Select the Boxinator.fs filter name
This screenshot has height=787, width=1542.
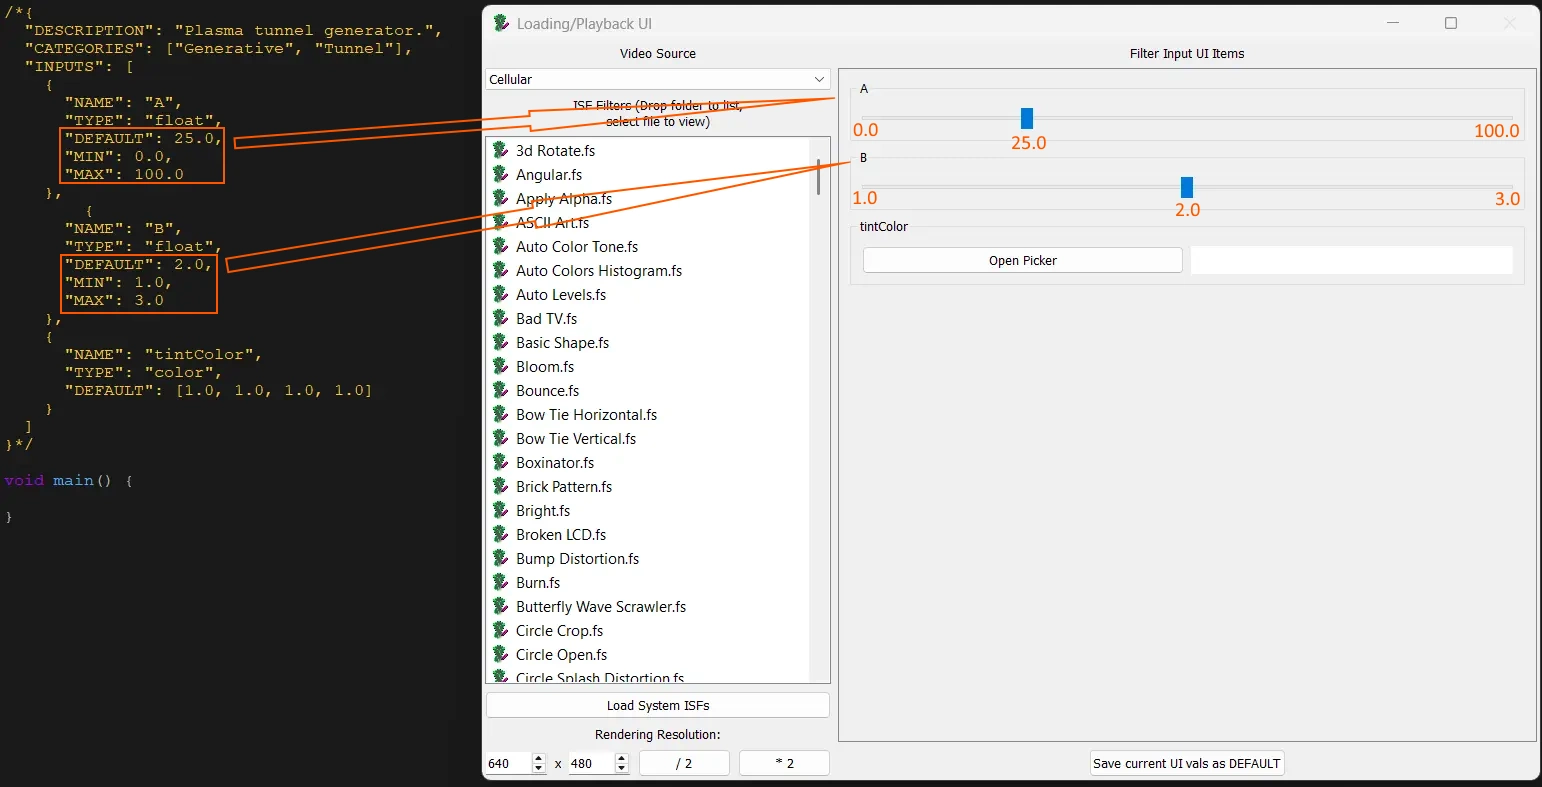pyautogui.click(x=555, y=462)
